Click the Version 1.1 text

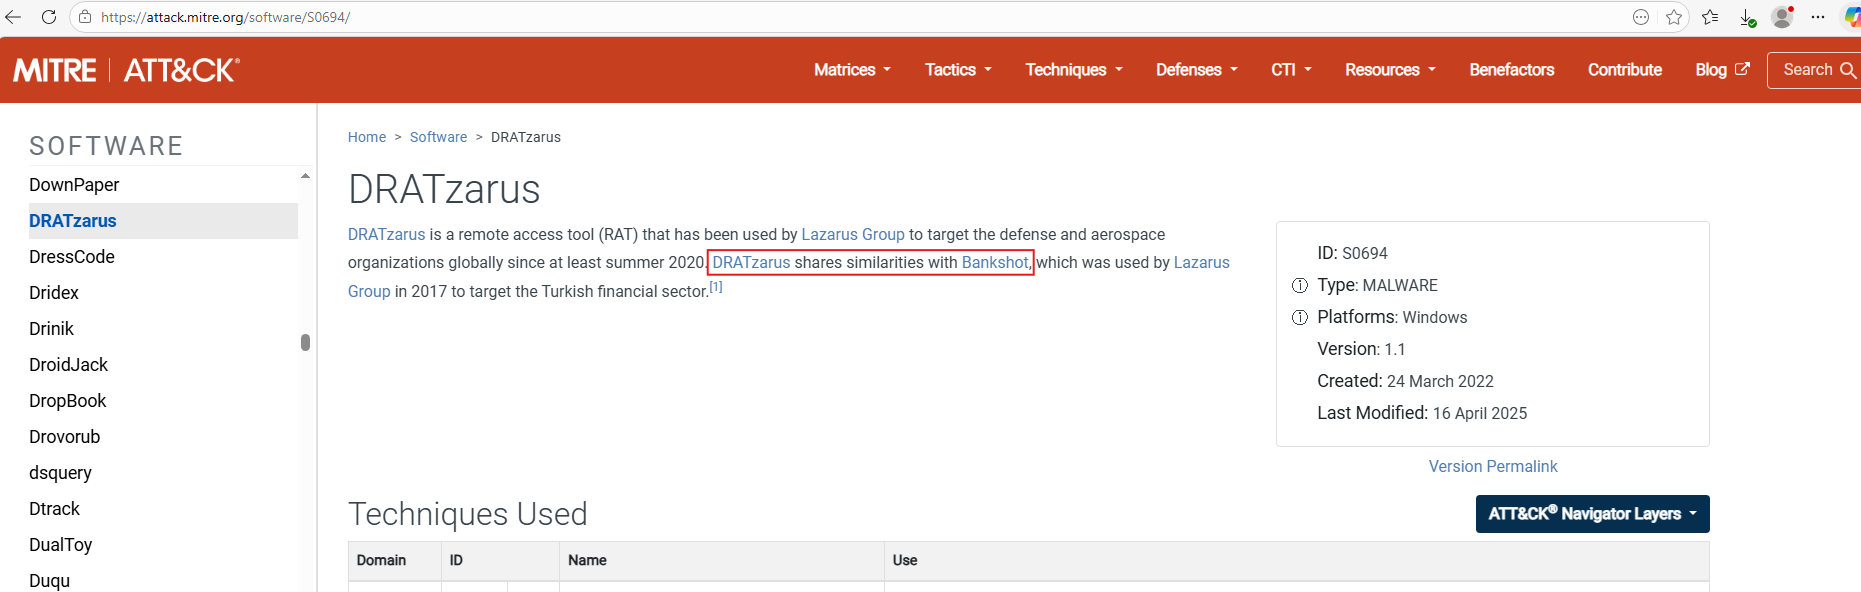[1361, 349]
